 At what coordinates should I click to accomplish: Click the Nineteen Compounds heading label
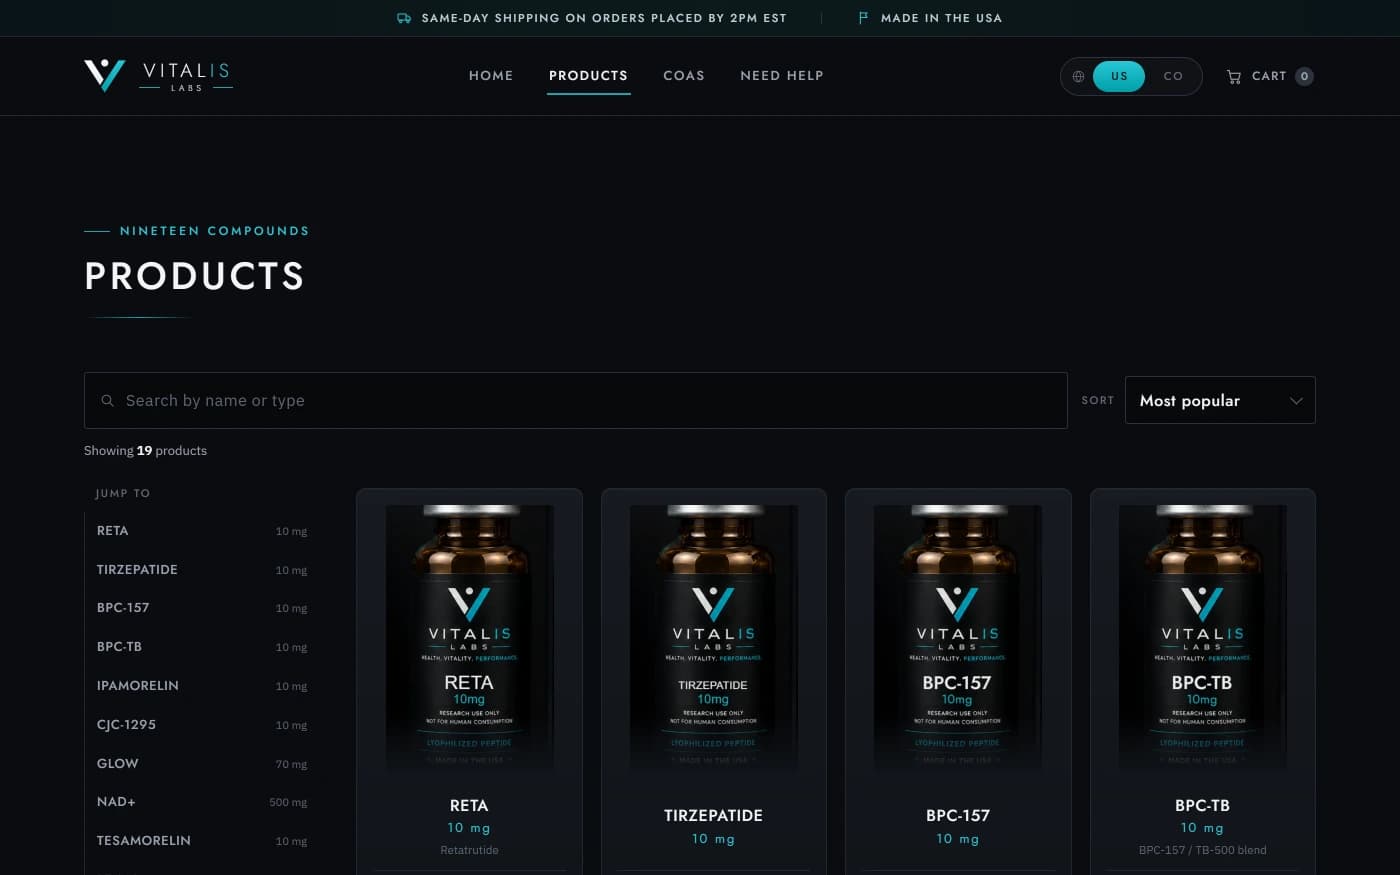pyautogui.click(x=214, y=231)
